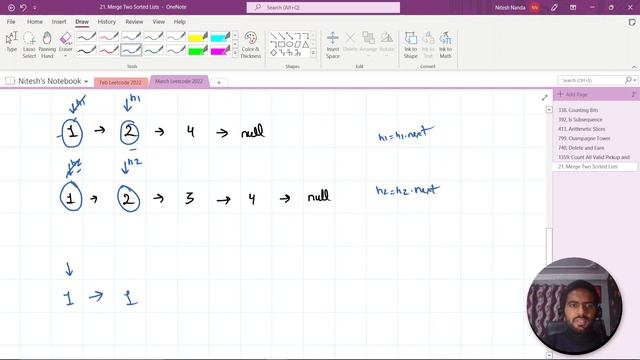Pick the magenta highlighter
The width and height of the screenshot is (640, 360).
point(220,51)
